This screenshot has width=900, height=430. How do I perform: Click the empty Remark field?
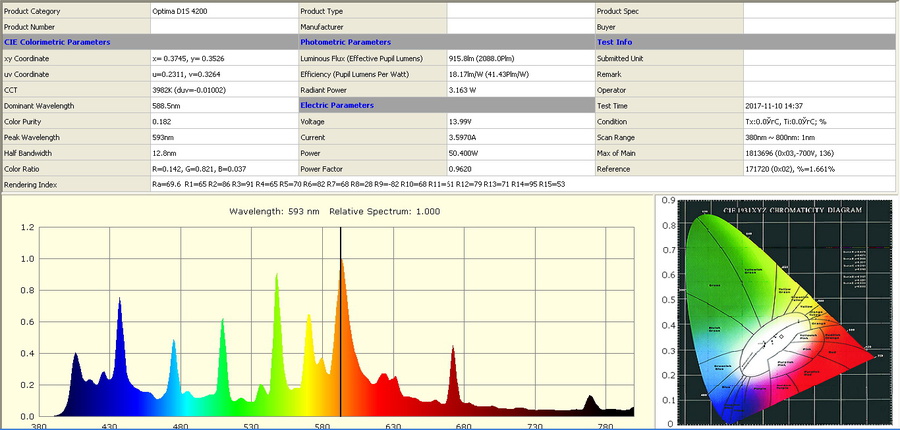[x=819, y=74]
